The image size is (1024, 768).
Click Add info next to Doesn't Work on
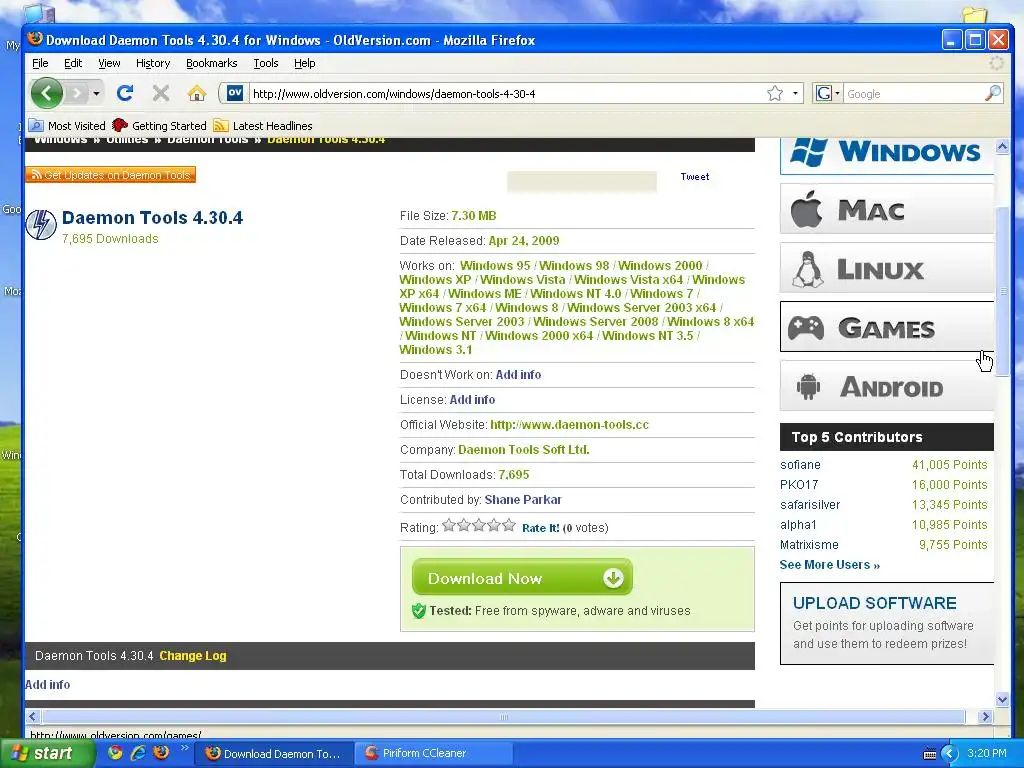[x=518, y=375]
